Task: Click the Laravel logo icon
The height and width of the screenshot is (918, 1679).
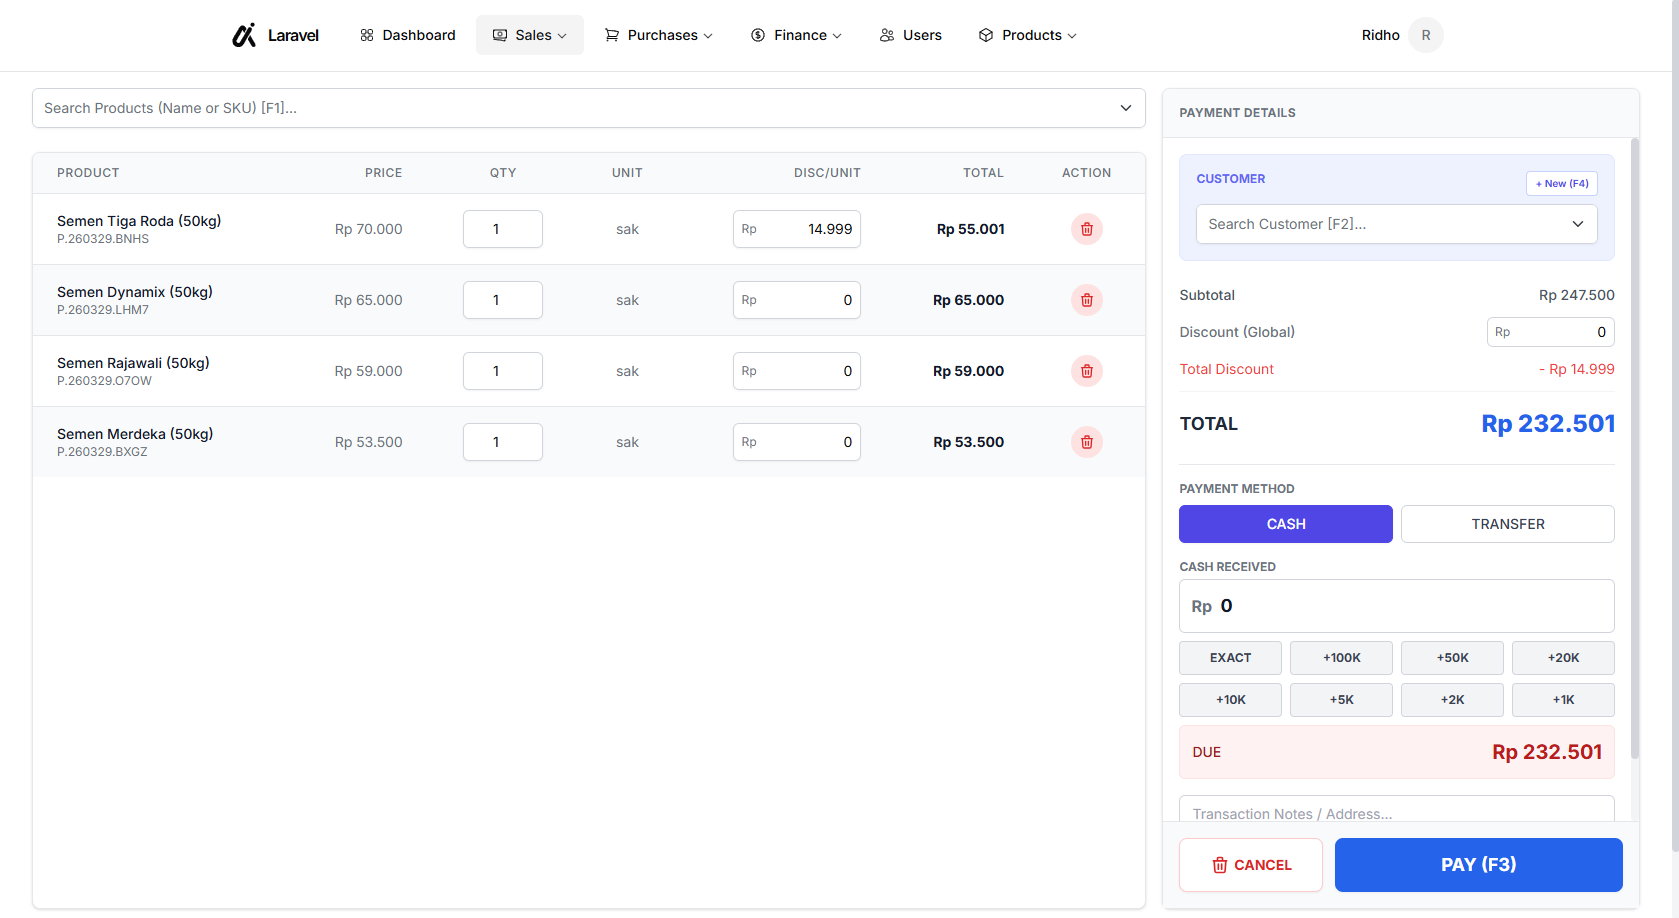Action: pyautogui.click(x=244, y=35)
